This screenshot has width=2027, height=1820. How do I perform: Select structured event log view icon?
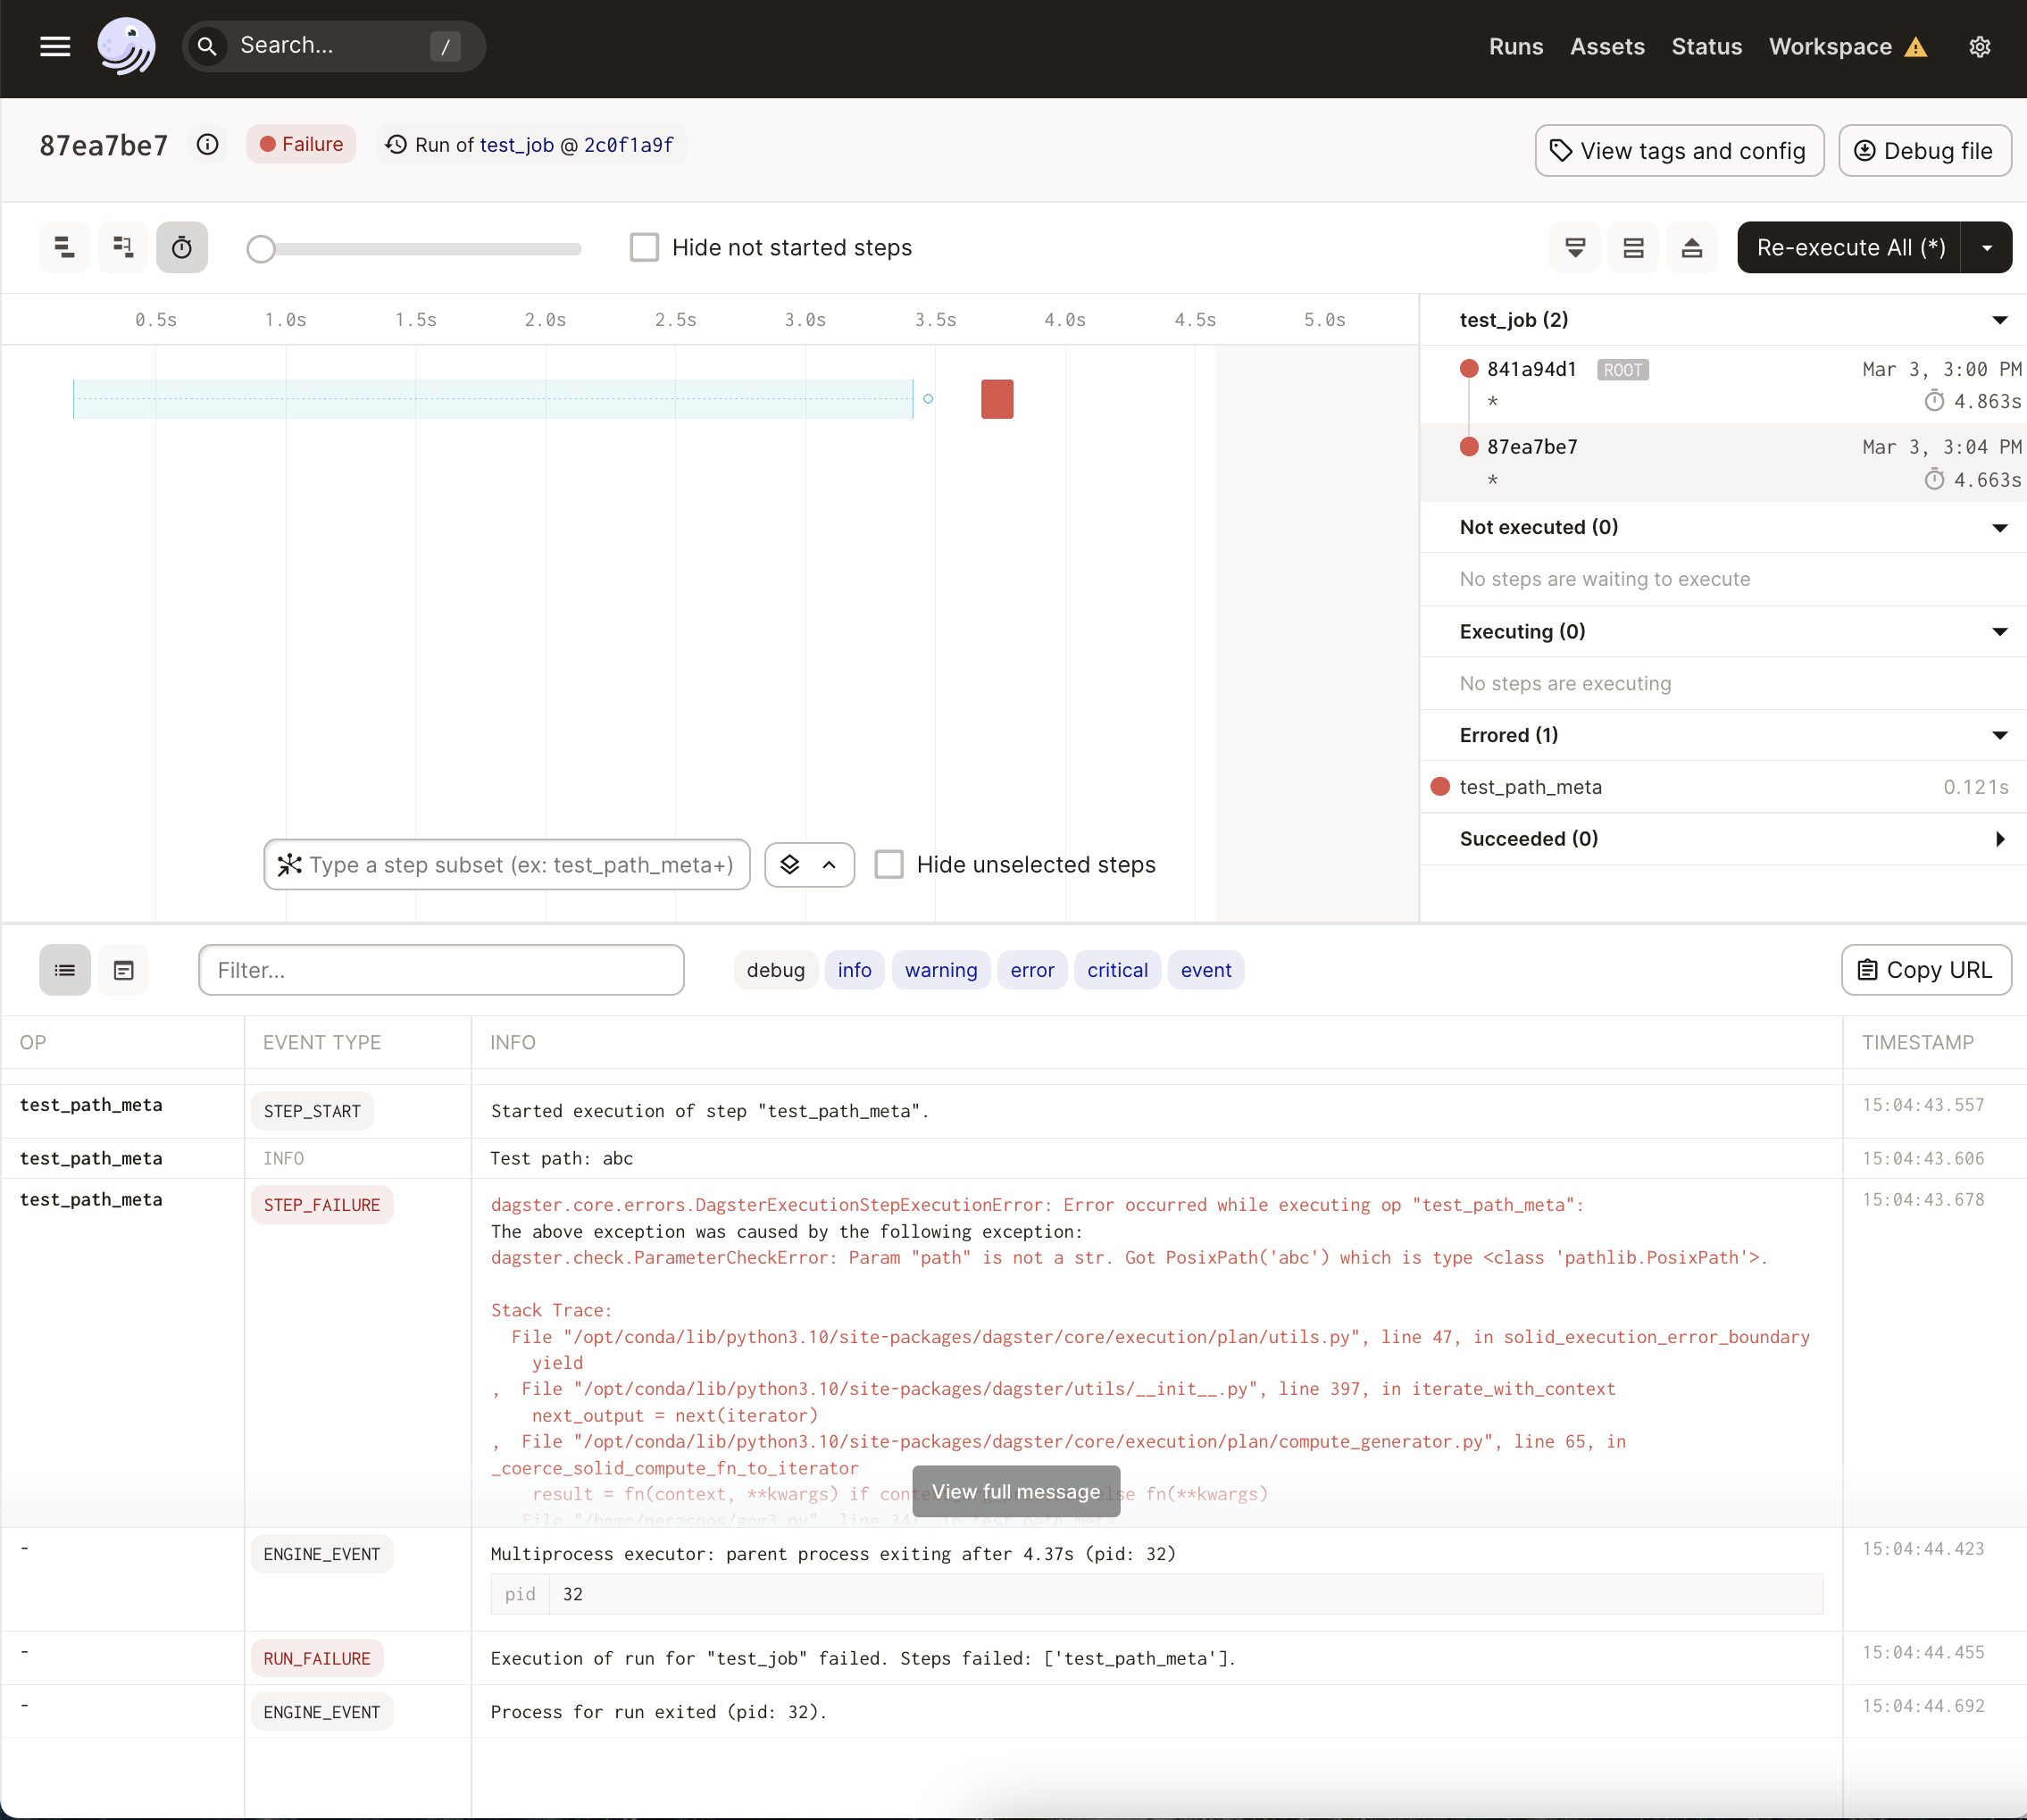pyautogui.click(x=65, y=970)
